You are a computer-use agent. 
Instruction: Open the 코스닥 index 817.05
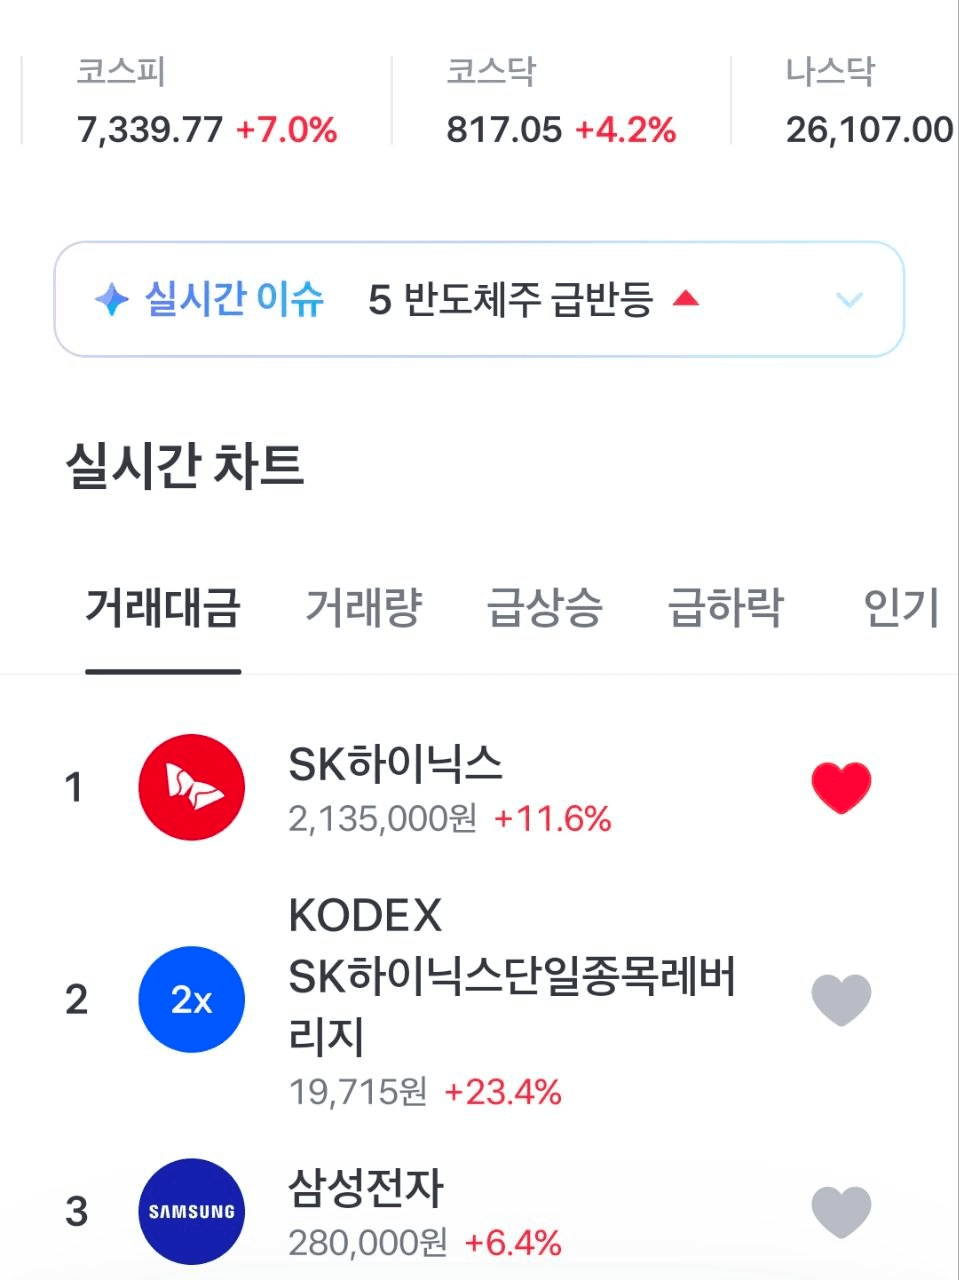(561, 100)
